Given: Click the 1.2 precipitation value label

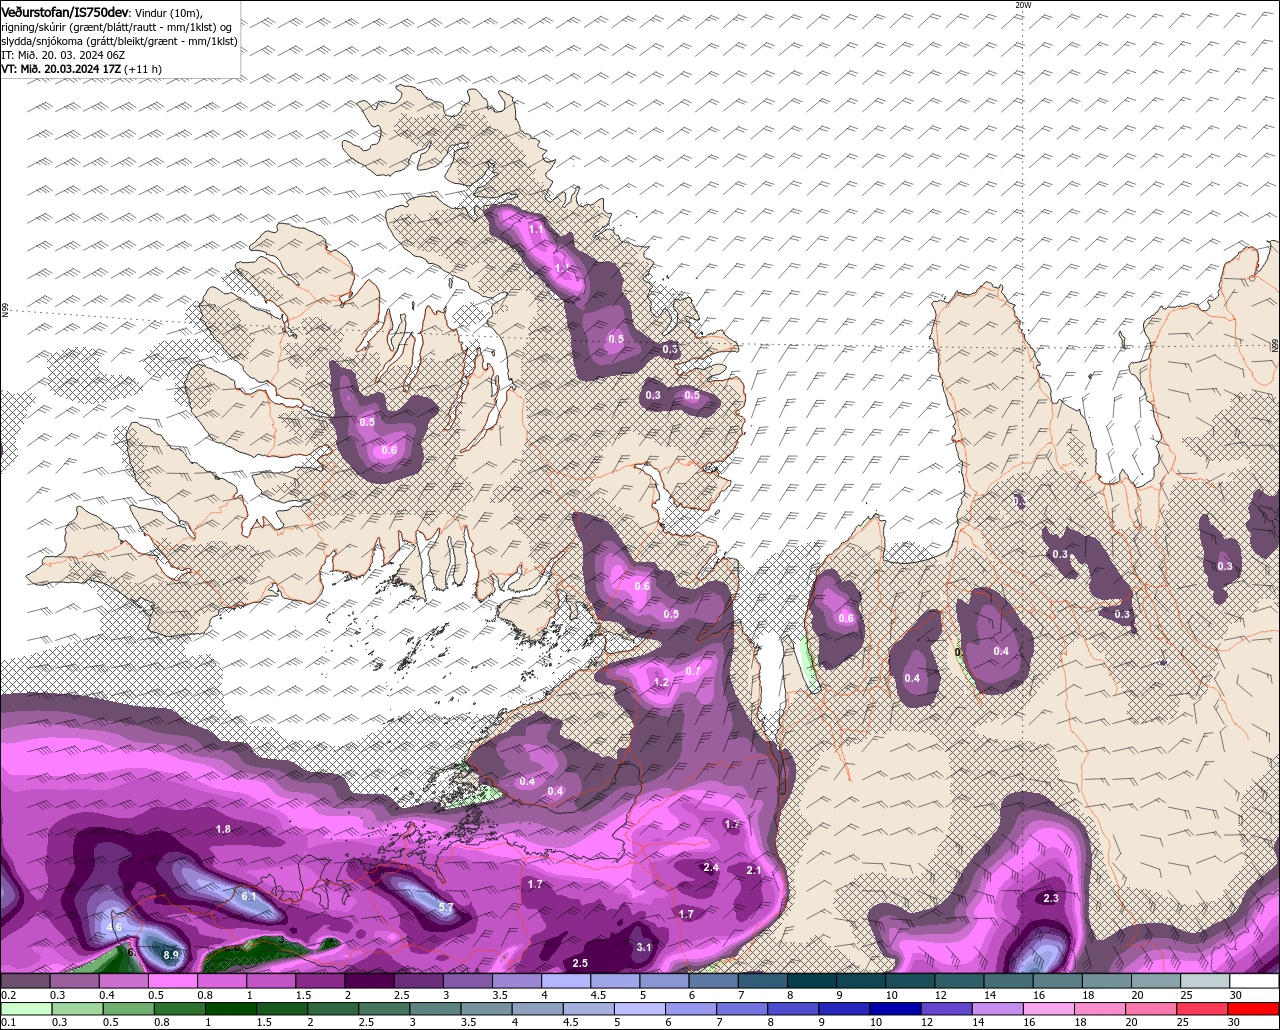Looking at the screenshot, I should tap(661, 682).
